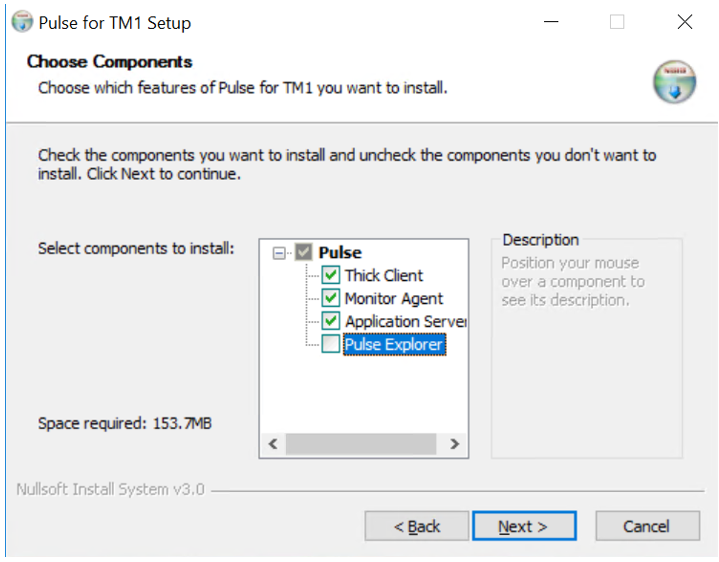Select the Application Server tree label
Viewport: 719px width, 562px height.
[404, 321]
